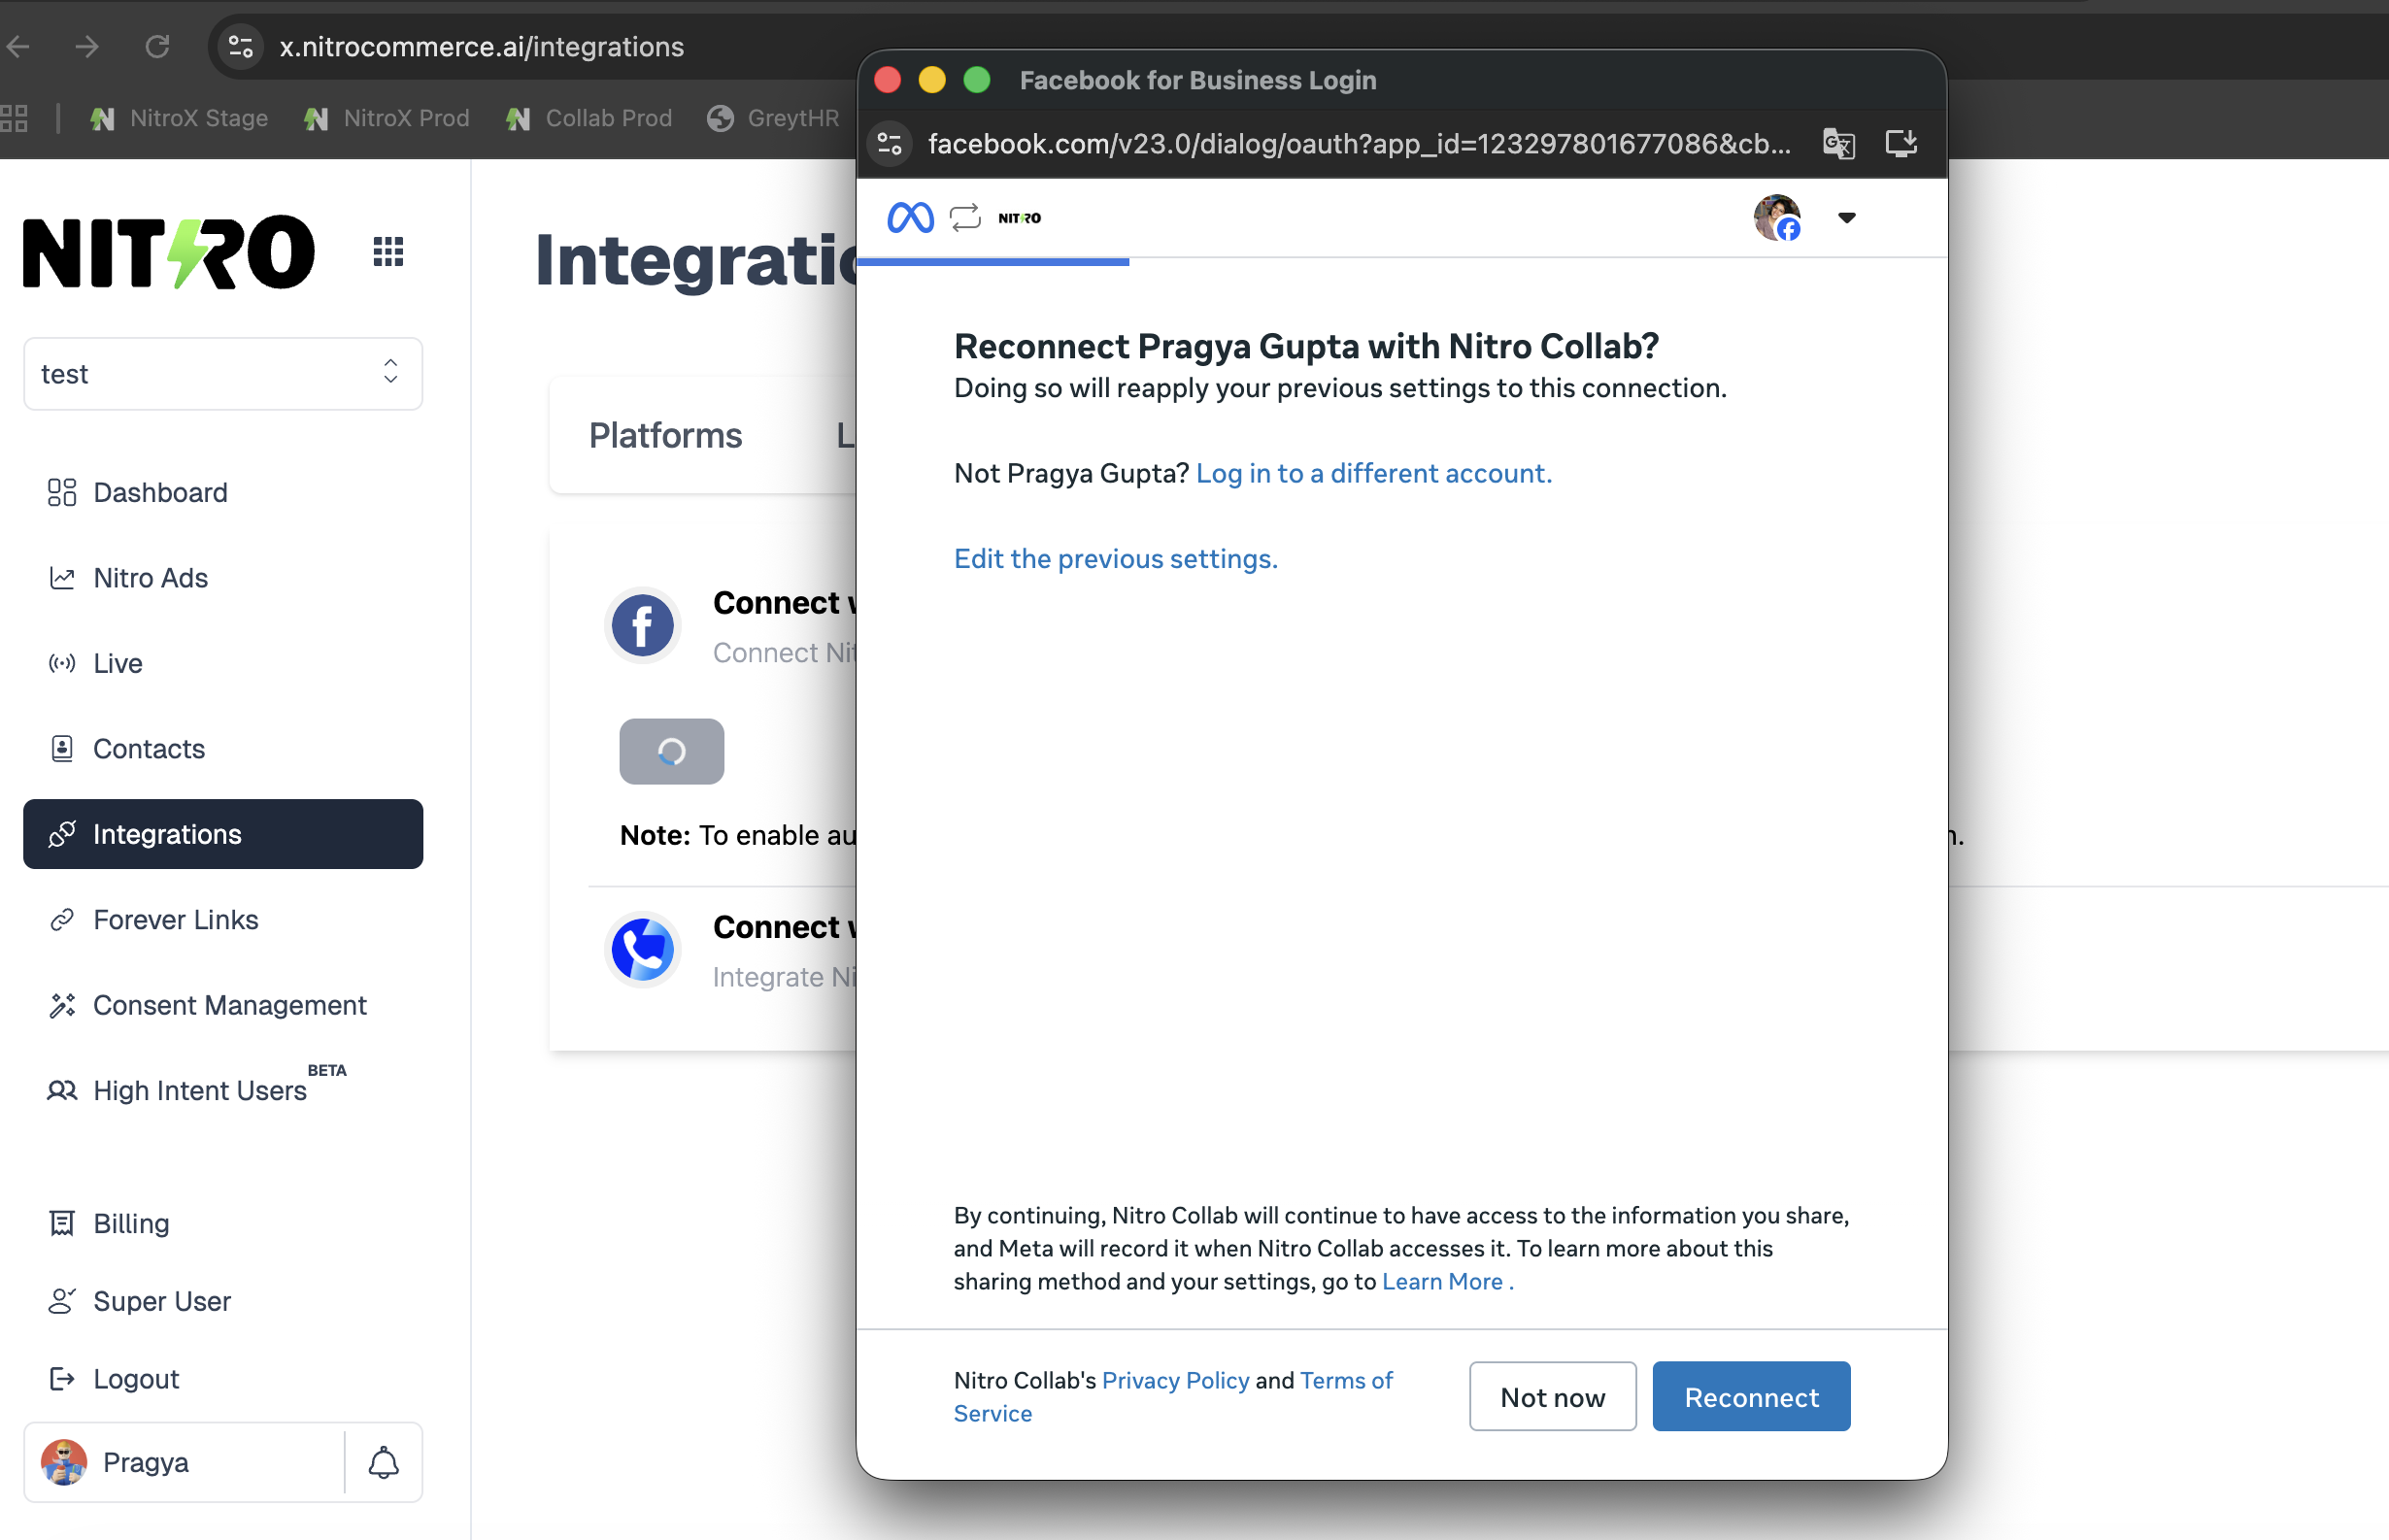The image size is (2389, 1540).
Task: Open the test workspace selector dropdown
Action: pos(223,374)
